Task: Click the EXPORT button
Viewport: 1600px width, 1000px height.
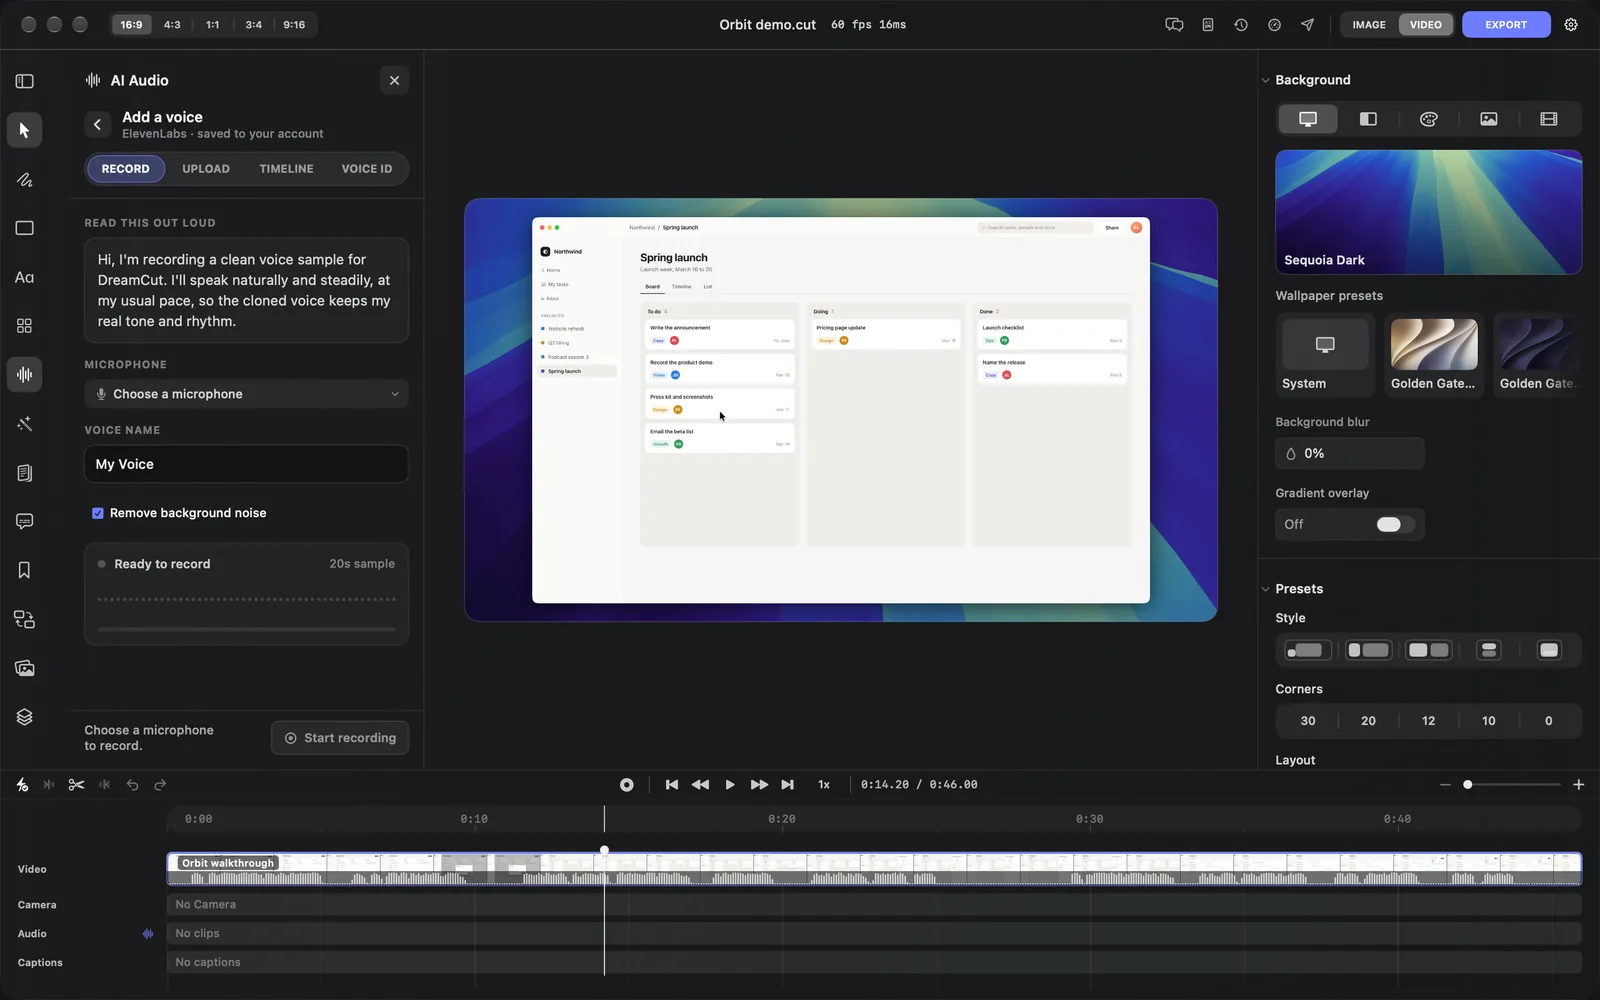Action: point(1506,25)
